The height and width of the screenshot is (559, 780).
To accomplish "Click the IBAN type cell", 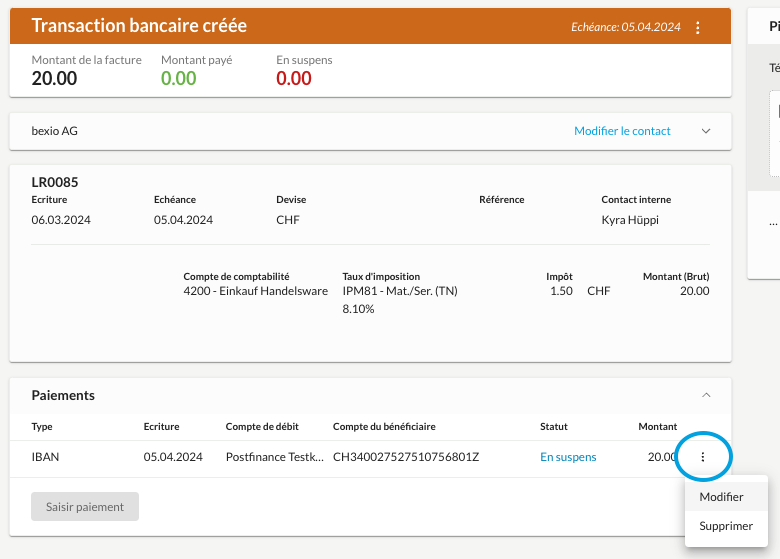I will click(45, 457).
